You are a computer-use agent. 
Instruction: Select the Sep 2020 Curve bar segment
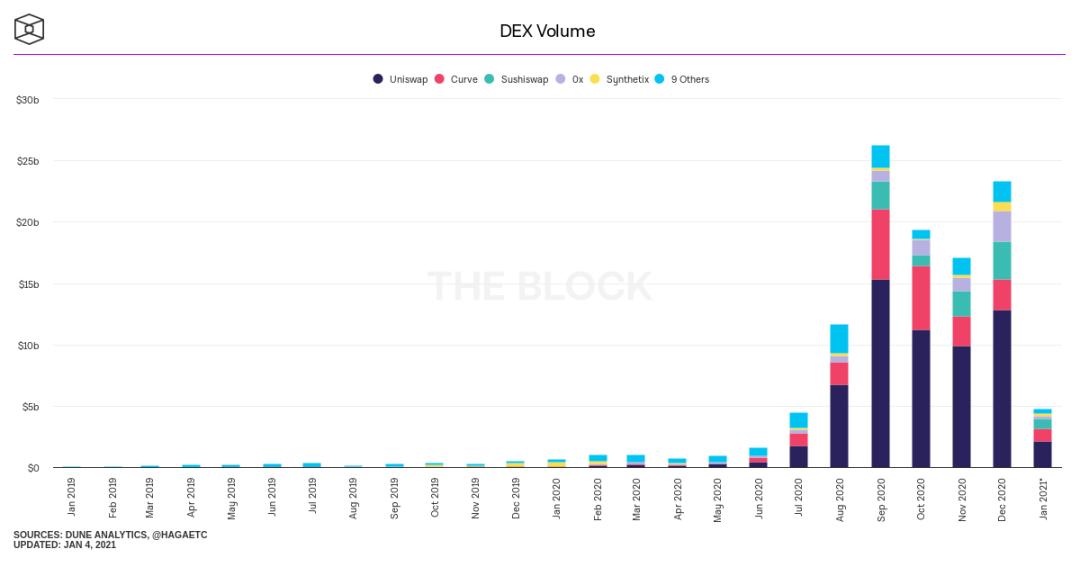click(880, 245)
